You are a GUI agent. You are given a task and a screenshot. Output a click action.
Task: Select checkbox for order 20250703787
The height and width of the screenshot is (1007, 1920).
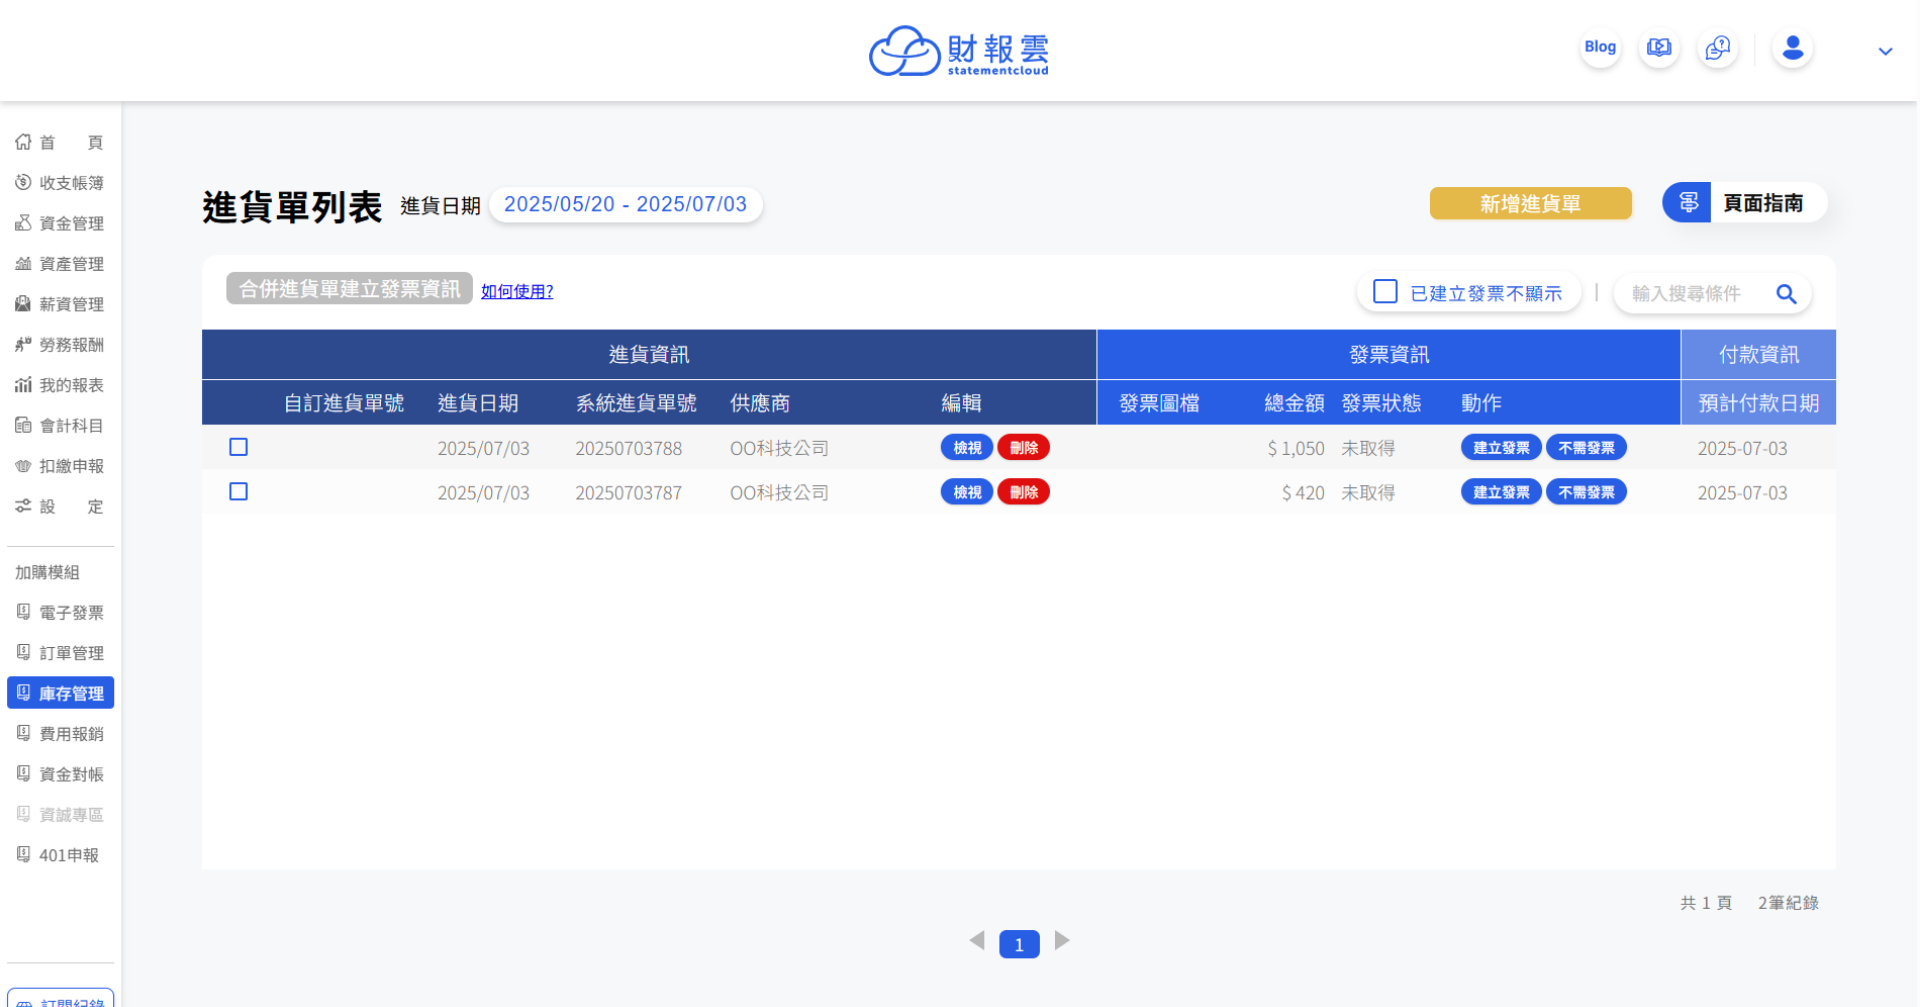click(239, 492)
